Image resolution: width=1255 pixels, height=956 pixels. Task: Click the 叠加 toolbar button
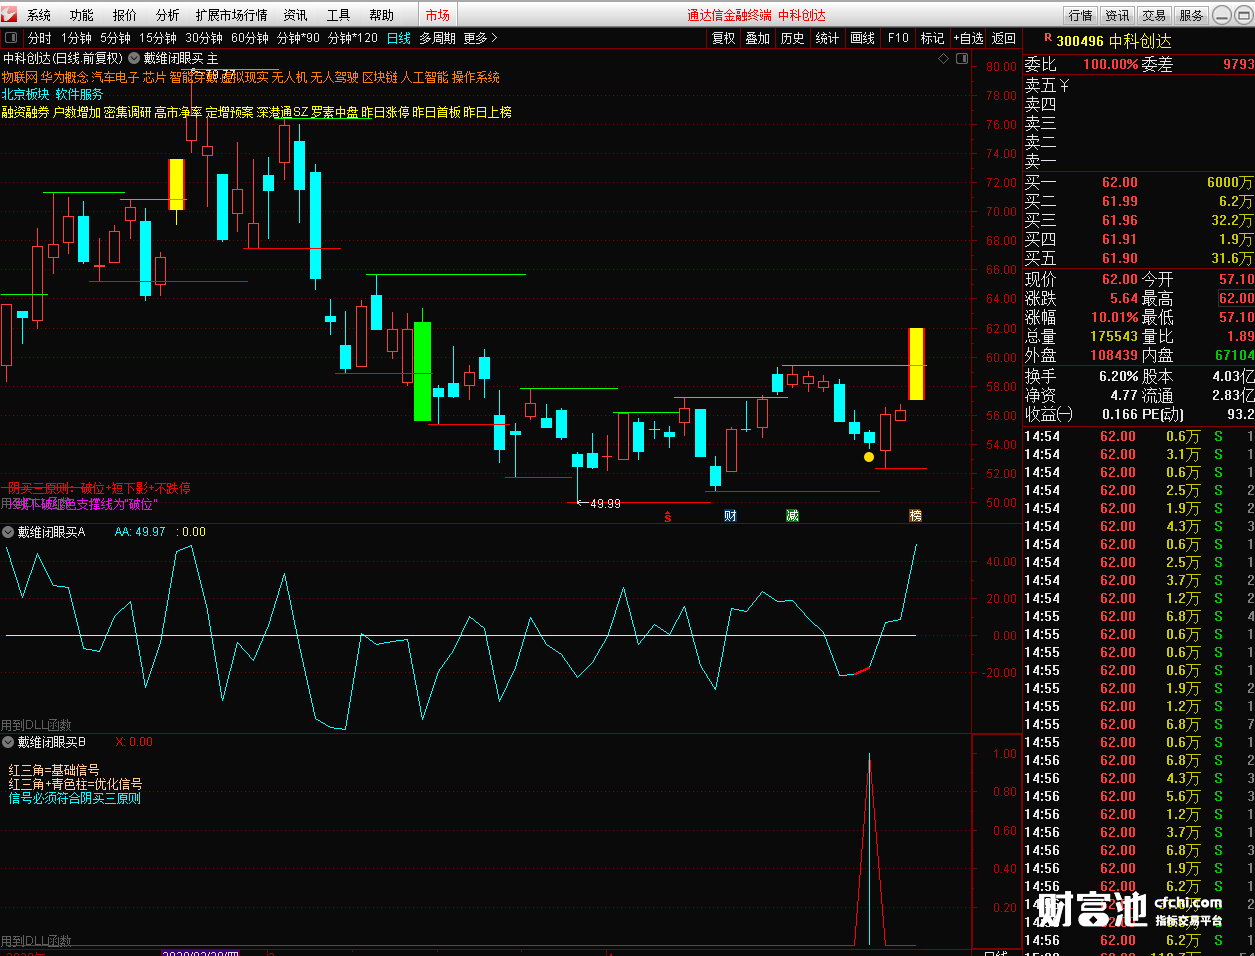(x=758, y=38)
